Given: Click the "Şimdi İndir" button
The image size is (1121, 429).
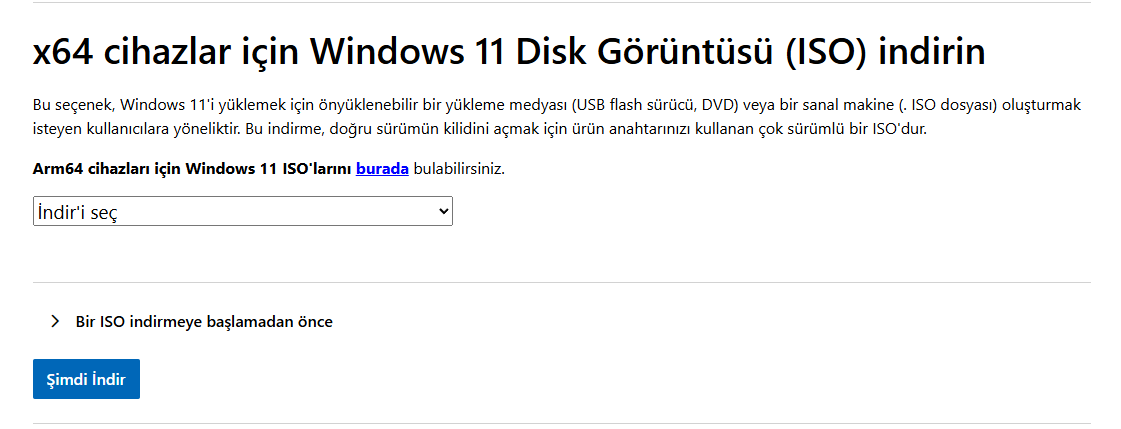Looking at the screenshot, I should click(x=86, y=379).
